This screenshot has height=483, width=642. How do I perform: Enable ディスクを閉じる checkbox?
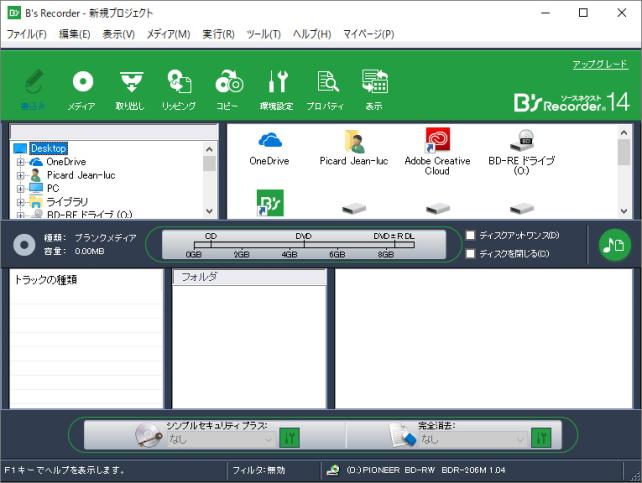pyautogui.click(x=470, y=254)
